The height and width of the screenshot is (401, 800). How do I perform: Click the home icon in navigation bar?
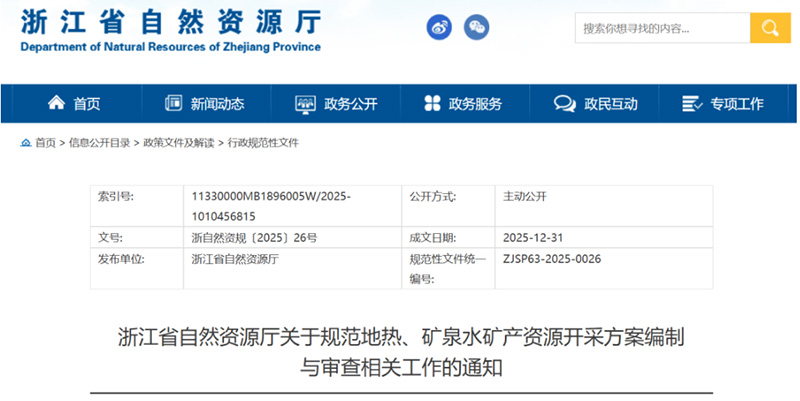point(57,103)
